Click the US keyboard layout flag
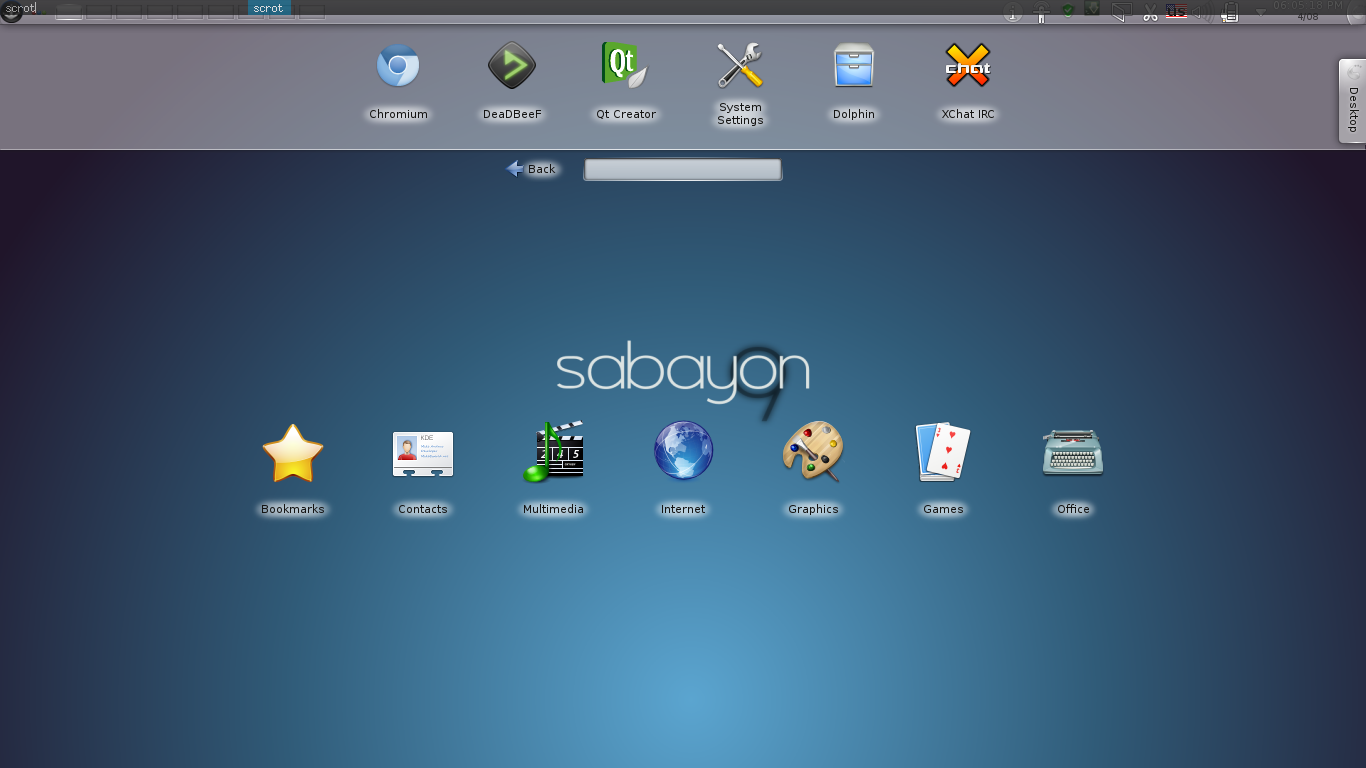 pyautogui.click(x=1177, y=12)
